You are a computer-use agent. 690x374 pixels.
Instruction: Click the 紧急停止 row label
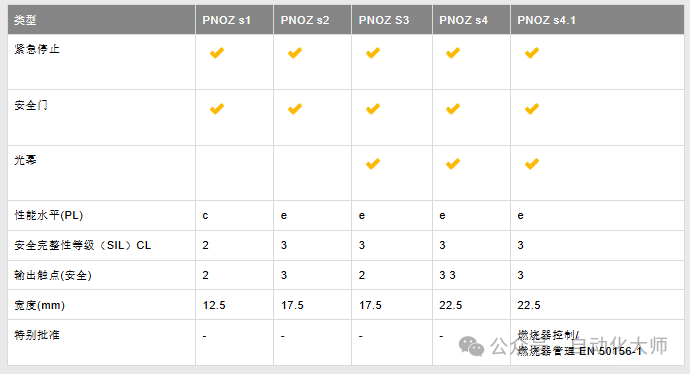(37, 49)
